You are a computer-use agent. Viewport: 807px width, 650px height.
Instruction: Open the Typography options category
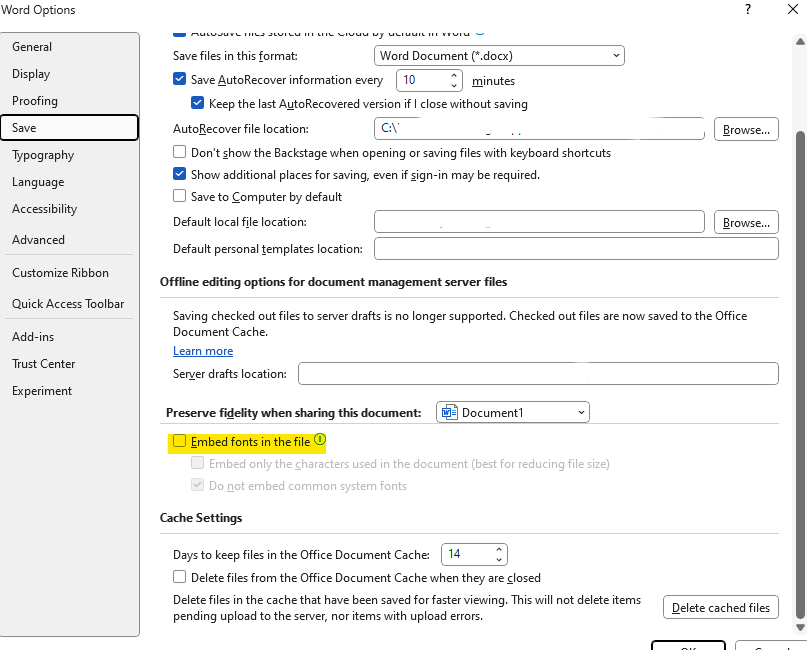(69, 155)
